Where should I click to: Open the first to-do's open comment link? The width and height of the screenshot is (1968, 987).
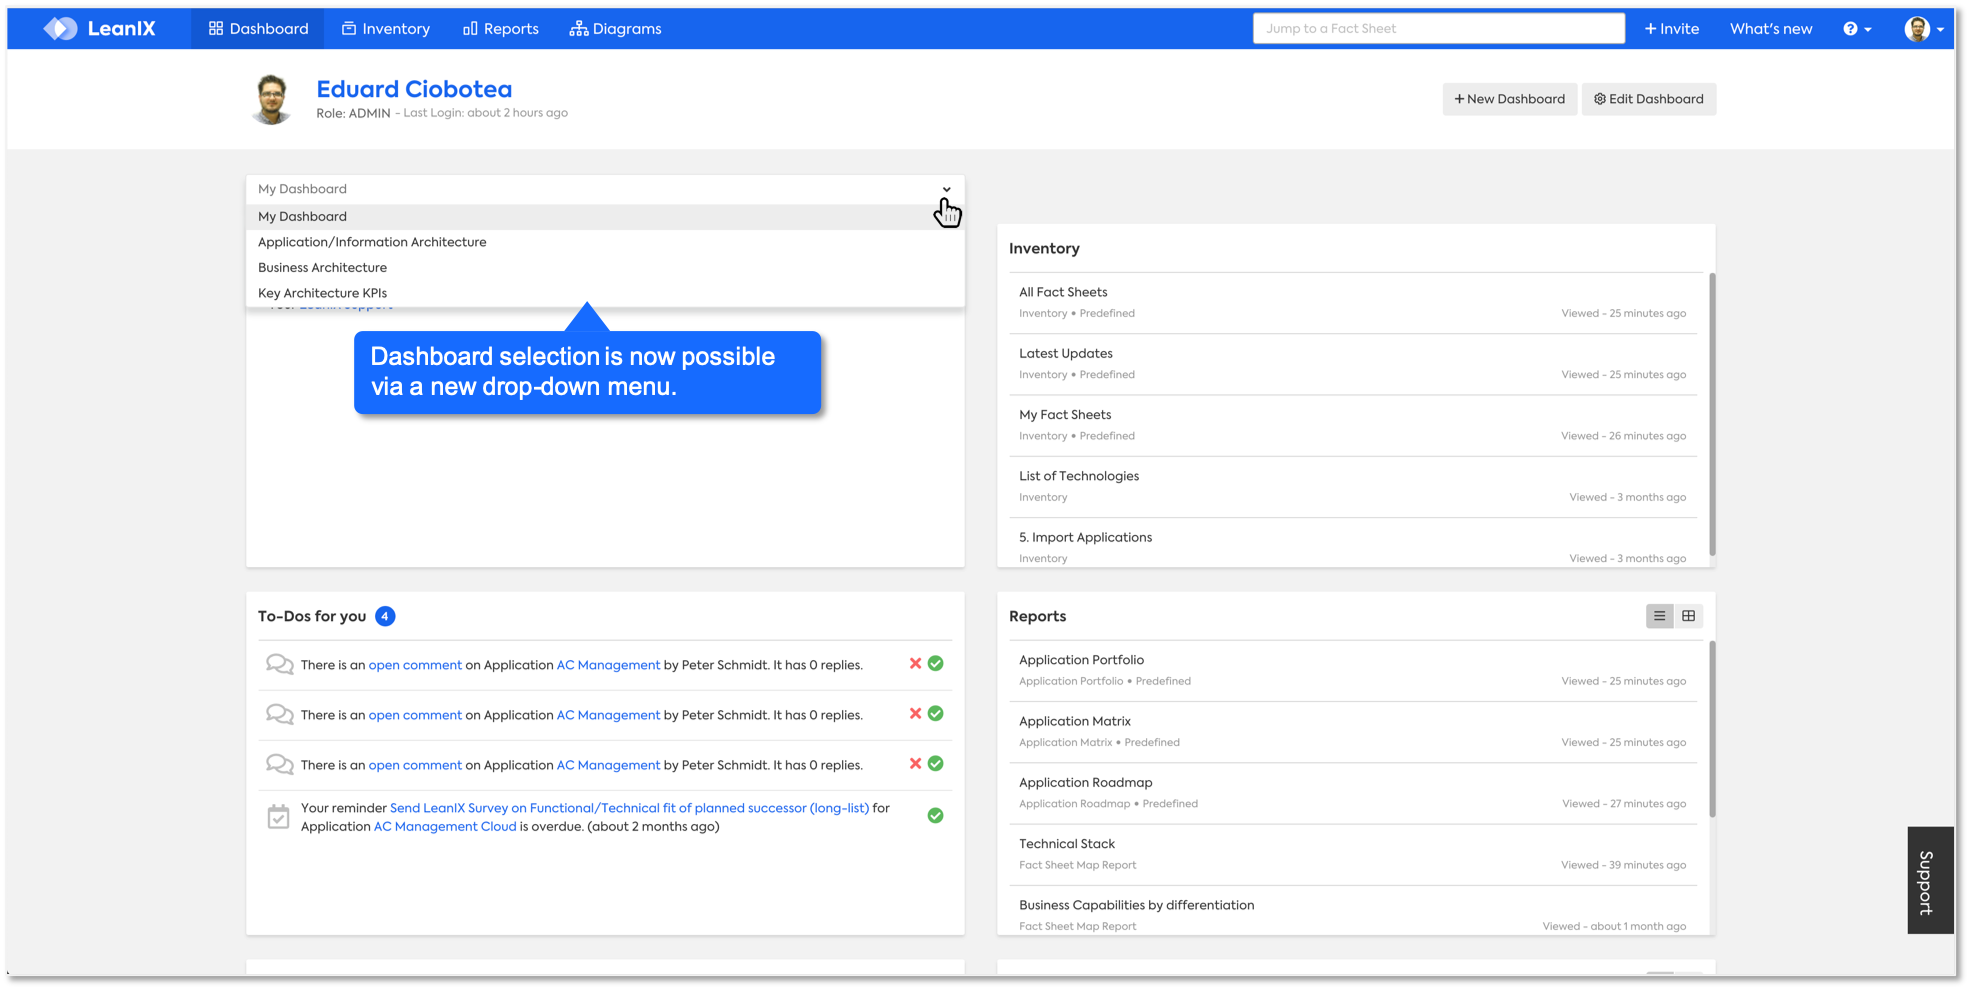coord(415,665)
